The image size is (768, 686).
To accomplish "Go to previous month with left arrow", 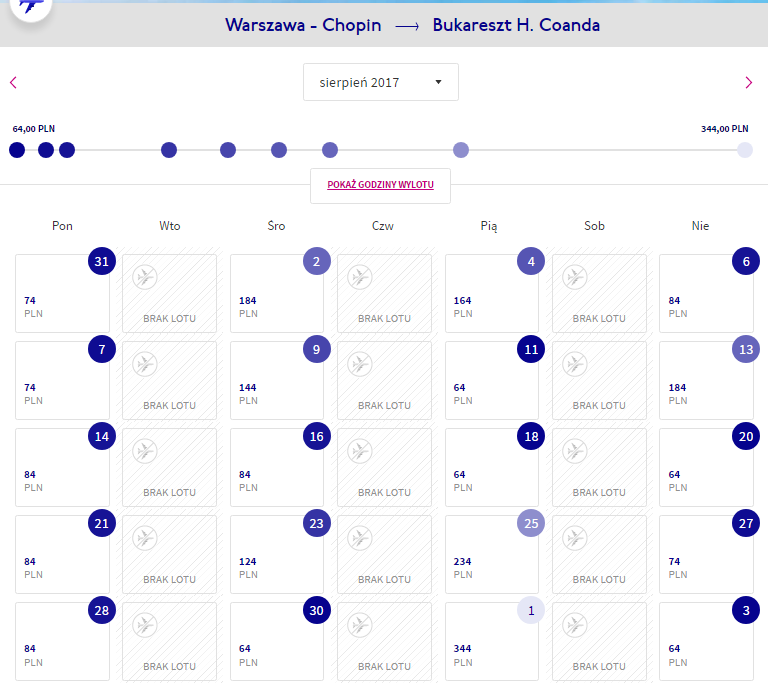I will point(13,82).
